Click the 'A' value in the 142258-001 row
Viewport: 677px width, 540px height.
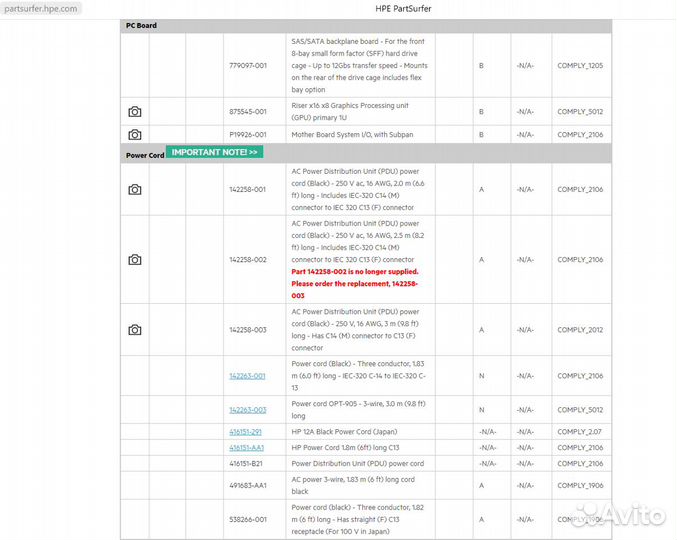coord(481,189)
